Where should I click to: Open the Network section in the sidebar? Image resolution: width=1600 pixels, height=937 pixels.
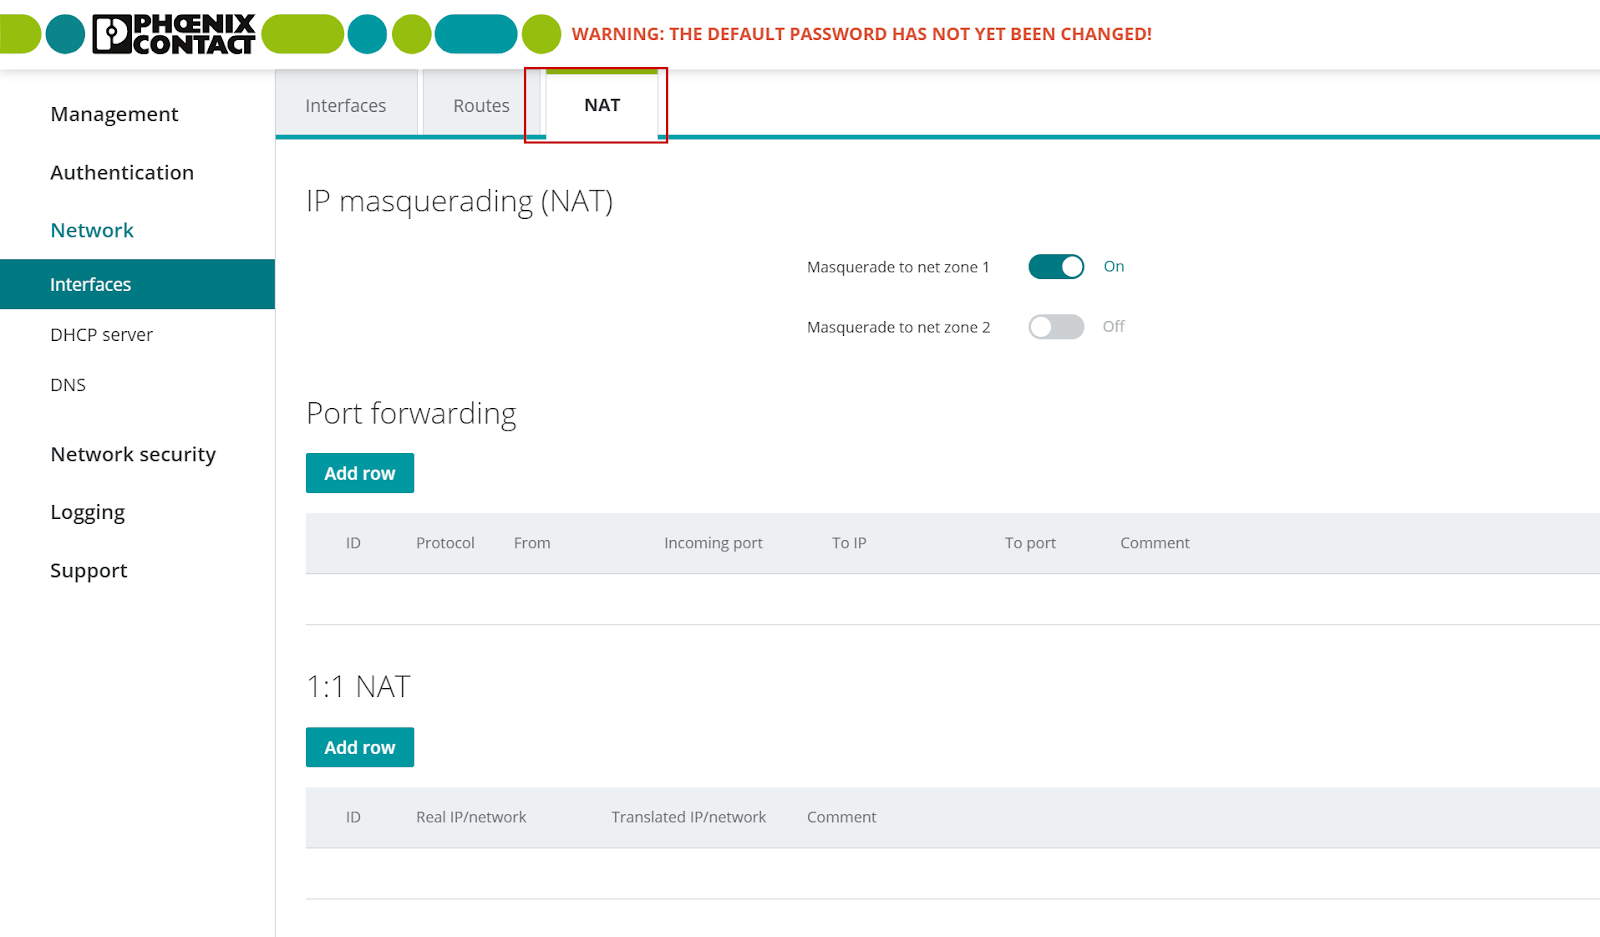pos(92,230)
